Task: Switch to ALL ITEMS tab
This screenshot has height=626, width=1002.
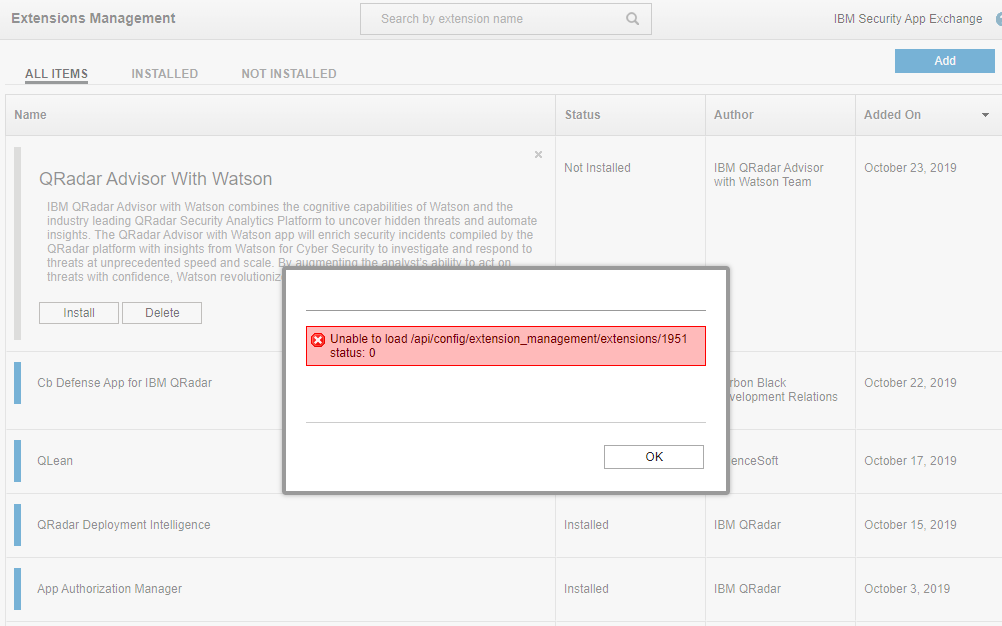Action: [x=56, y=73]
